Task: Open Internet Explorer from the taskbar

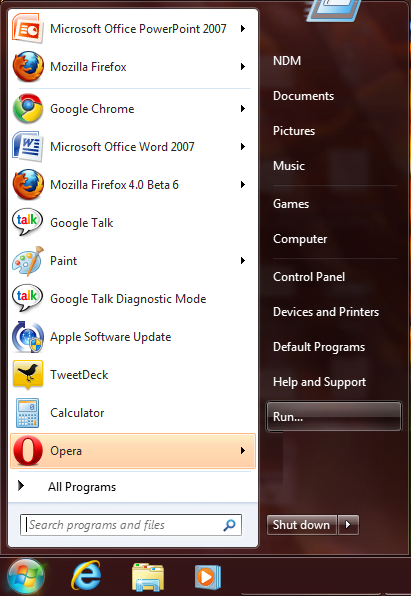Action: [x=86, y=576]
